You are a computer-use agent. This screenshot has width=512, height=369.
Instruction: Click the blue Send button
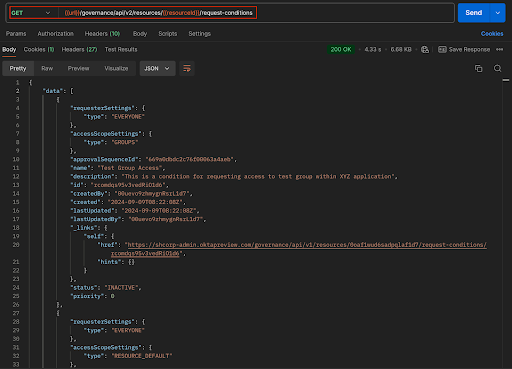coord(474,13)
